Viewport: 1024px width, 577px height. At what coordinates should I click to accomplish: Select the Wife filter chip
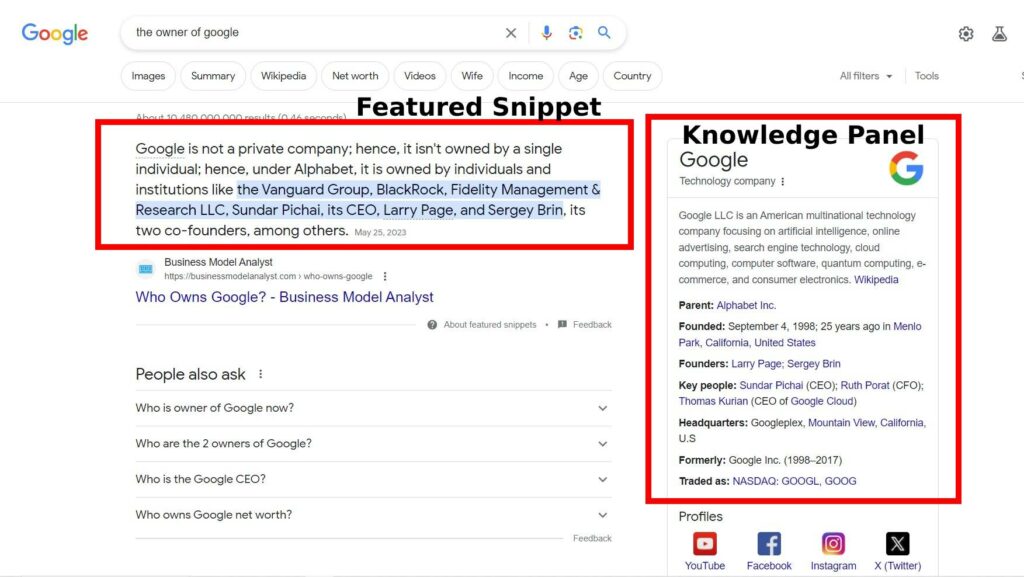click(x=472, y=76)
